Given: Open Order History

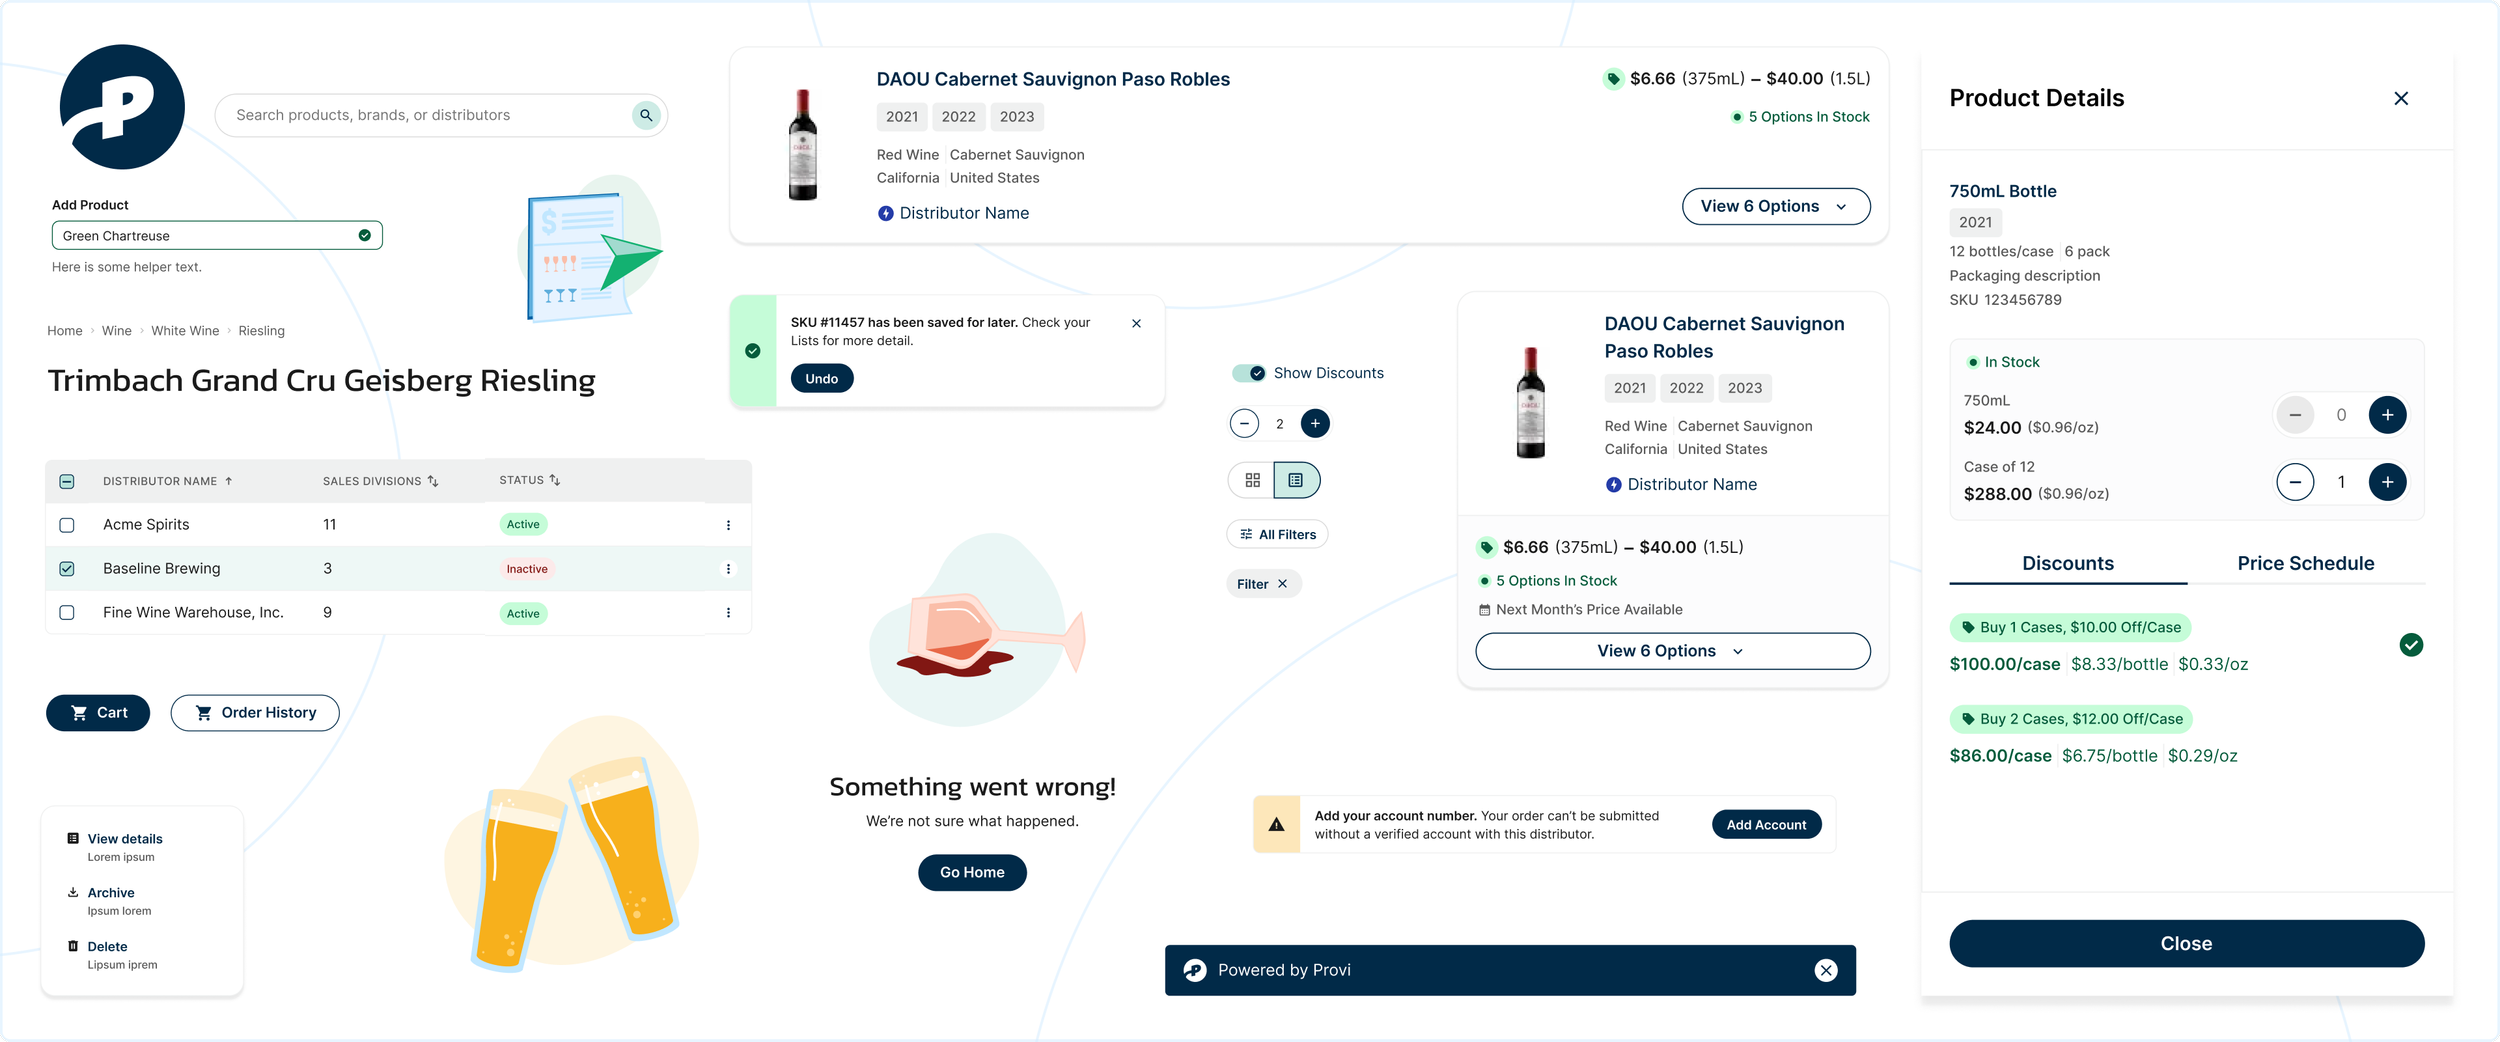Looking at the screenshot, I should (x=255, y=713).
